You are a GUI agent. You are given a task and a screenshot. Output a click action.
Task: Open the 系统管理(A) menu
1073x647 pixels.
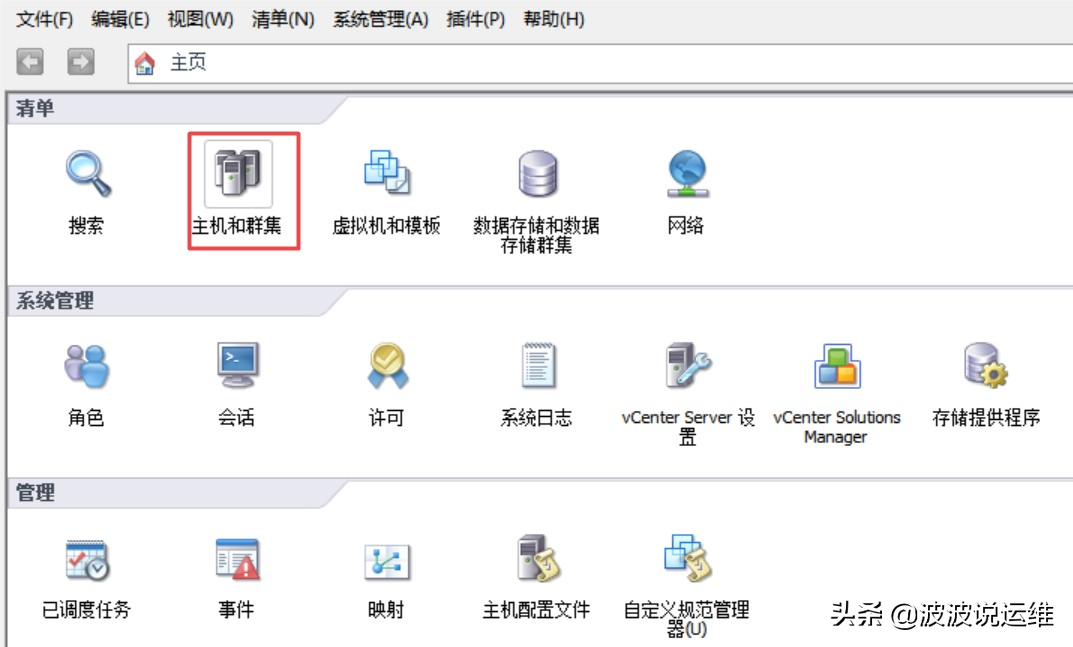tap(380, 19)
